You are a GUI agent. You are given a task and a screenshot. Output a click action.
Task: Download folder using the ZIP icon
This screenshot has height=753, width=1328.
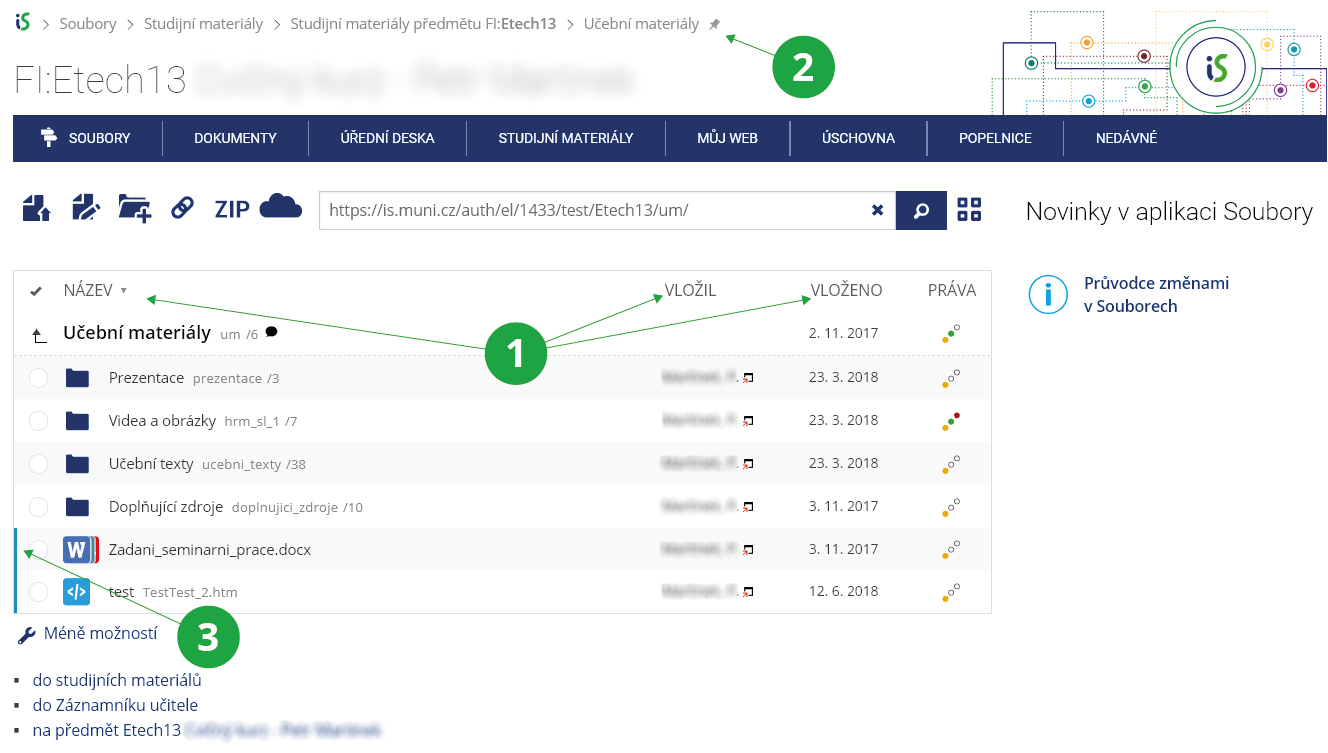pyautogui.click(x=232, y=209)
